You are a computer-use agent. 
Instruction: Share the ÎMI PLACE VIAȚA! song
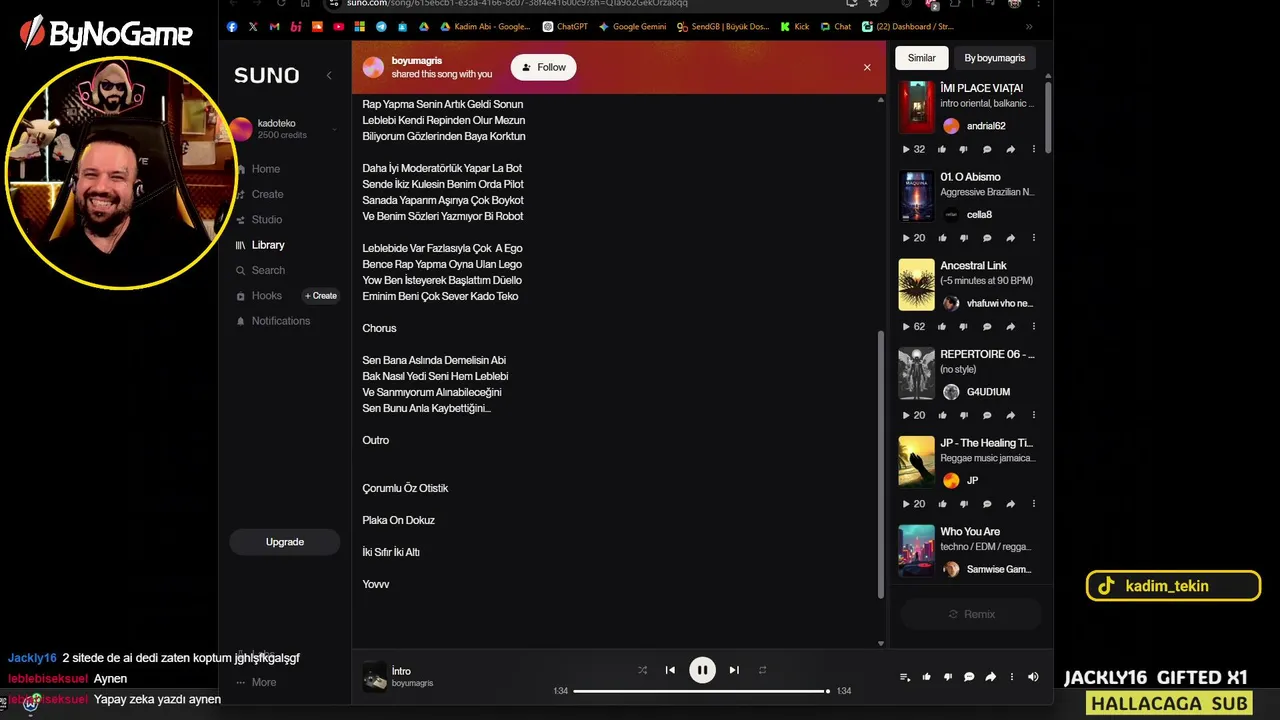(1010, 149)
